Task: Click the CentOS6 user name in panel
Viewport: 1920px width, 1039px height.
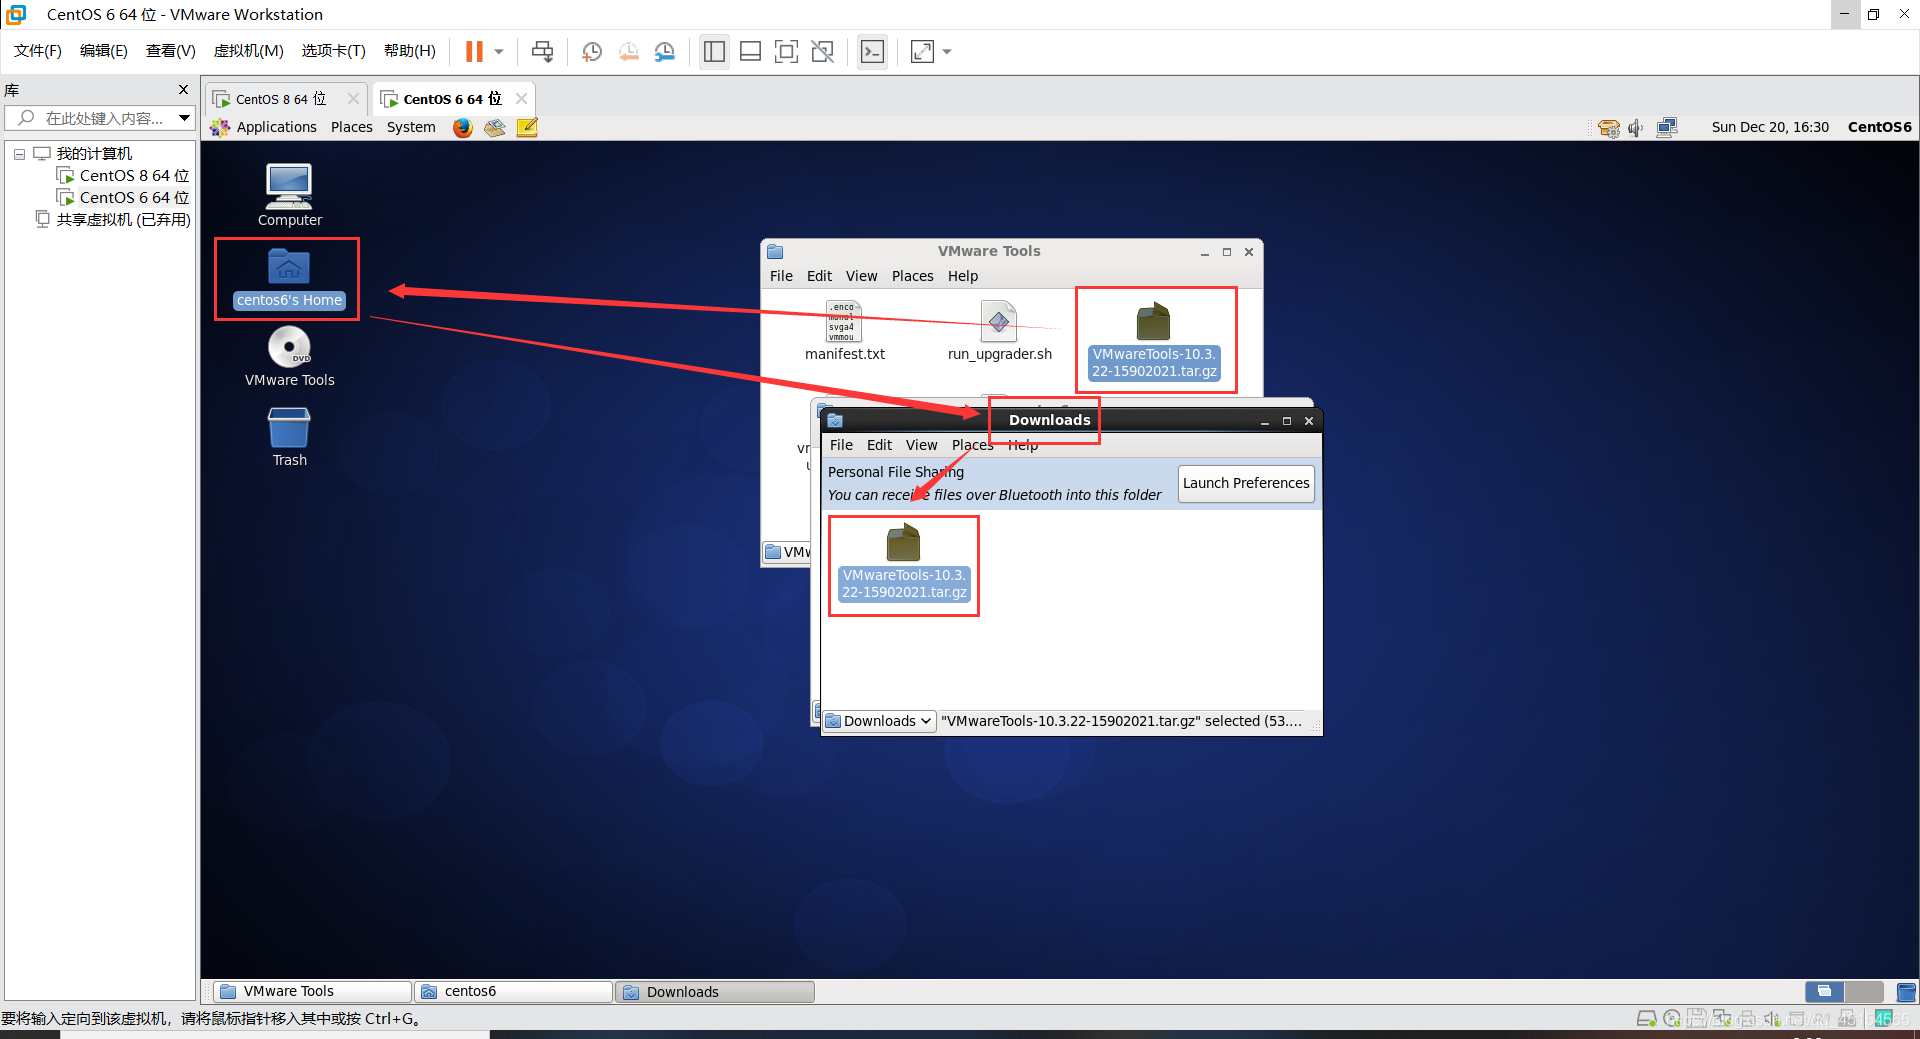Action: 1879,127
